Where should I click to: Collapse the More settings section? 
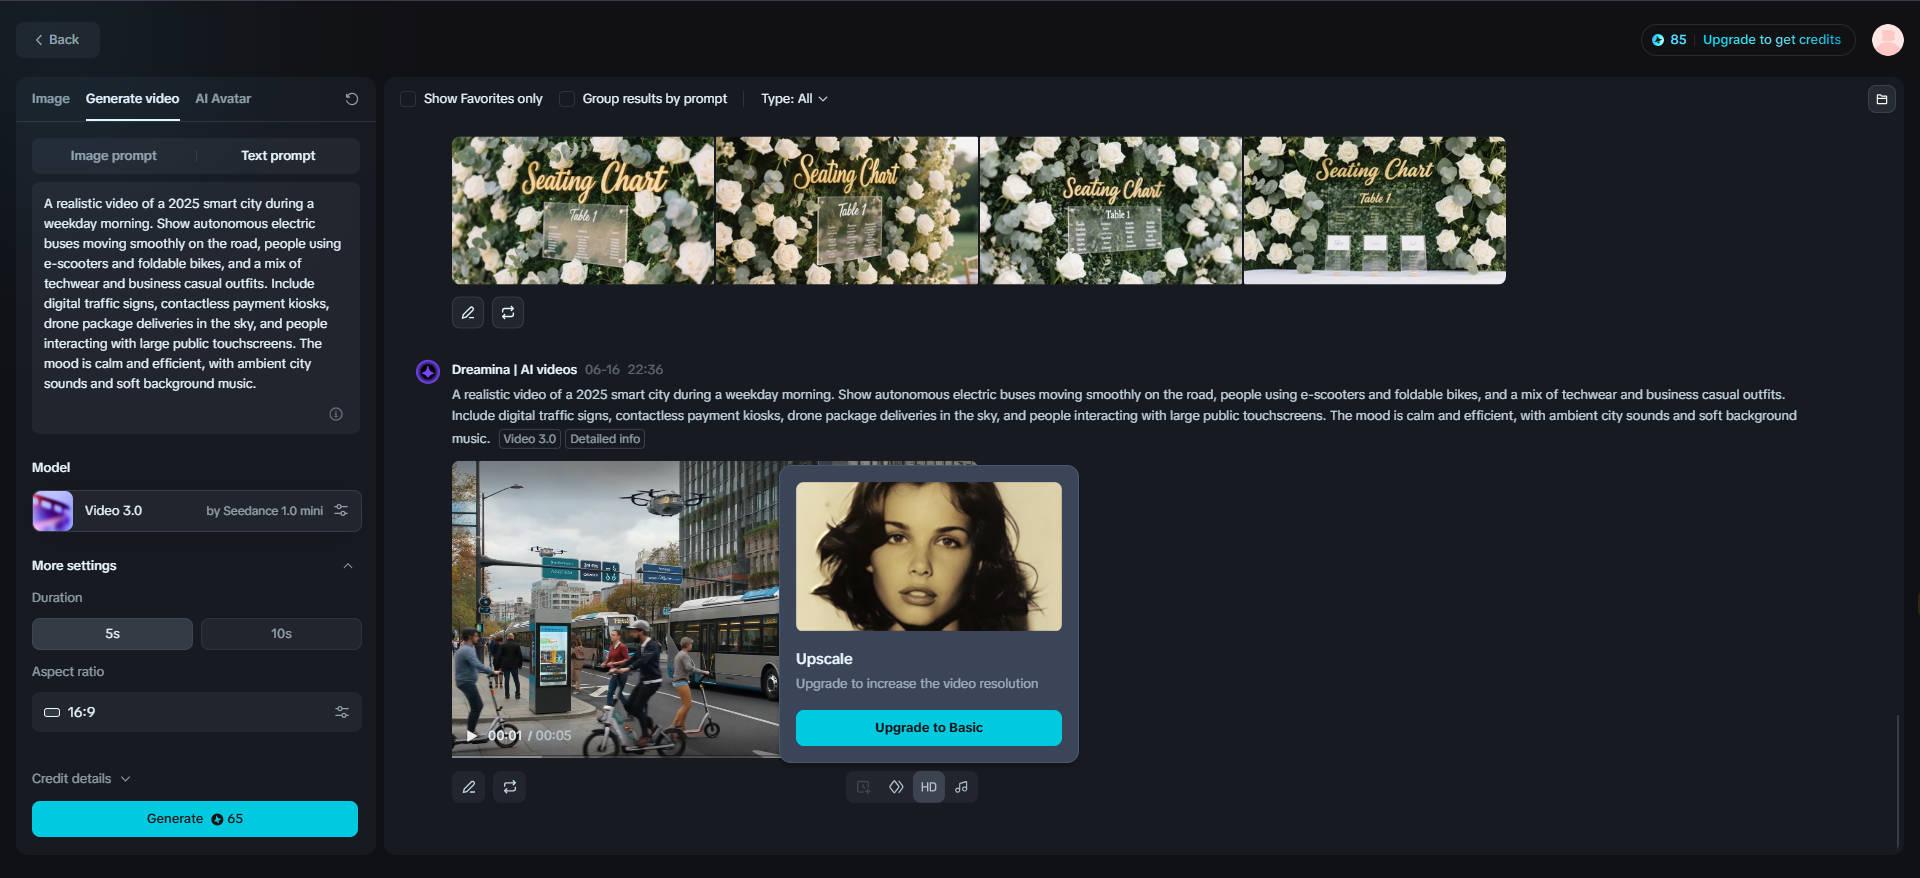(x=348, y=566)
